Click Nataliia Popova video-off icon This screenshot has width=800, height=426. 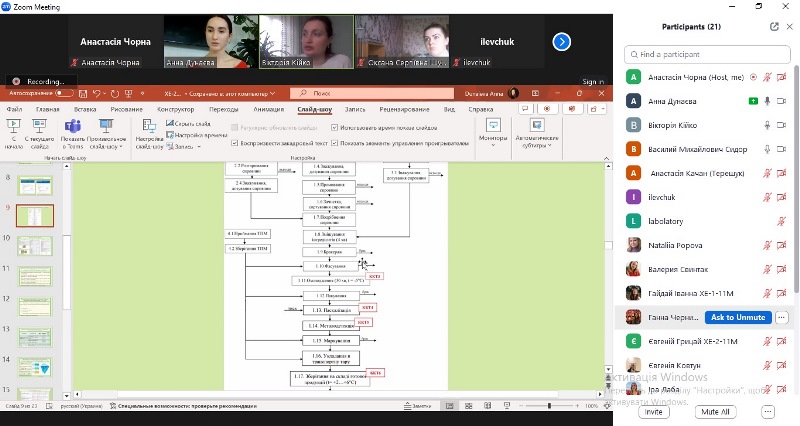pyautogui.click(x=781, y=245)
